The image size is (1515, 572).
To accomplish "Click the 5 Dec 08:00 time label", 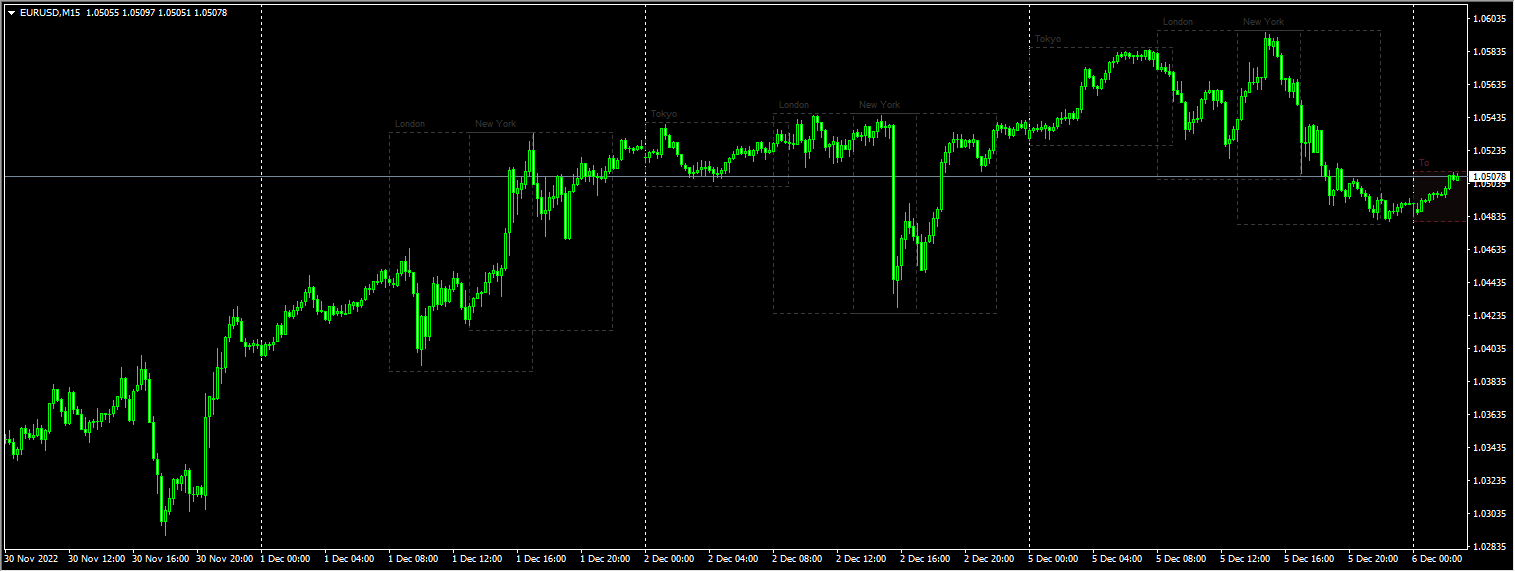I will (x=1182, y=559).
